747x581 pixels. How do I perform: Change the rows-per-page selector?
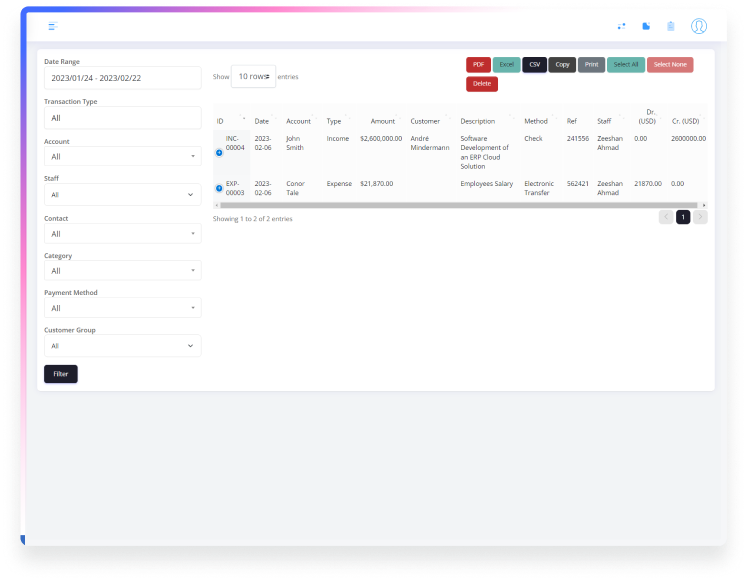point(253,77)
